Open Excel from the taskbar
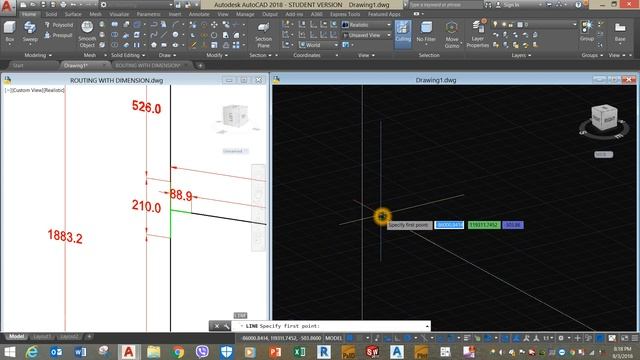This screenshot has height=360, width=640. tap(299, 351)
